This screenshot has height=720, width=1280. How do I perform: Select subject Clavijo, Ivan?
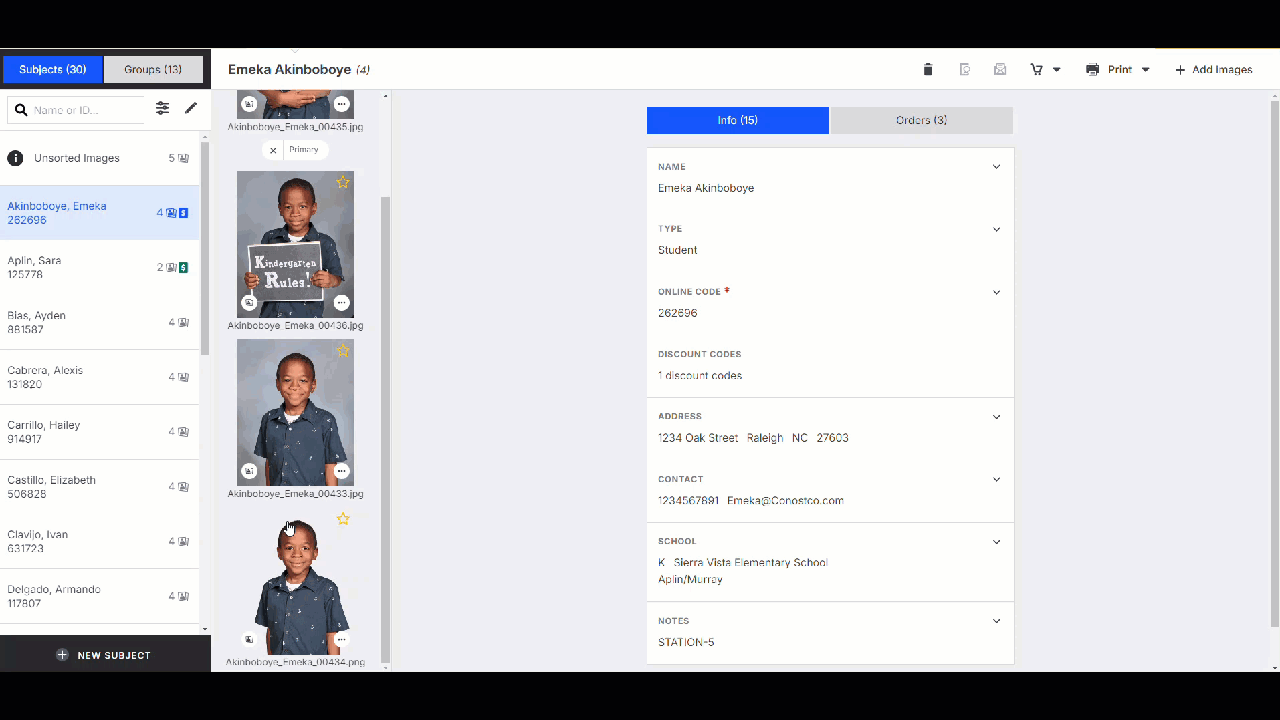point(100,541)
